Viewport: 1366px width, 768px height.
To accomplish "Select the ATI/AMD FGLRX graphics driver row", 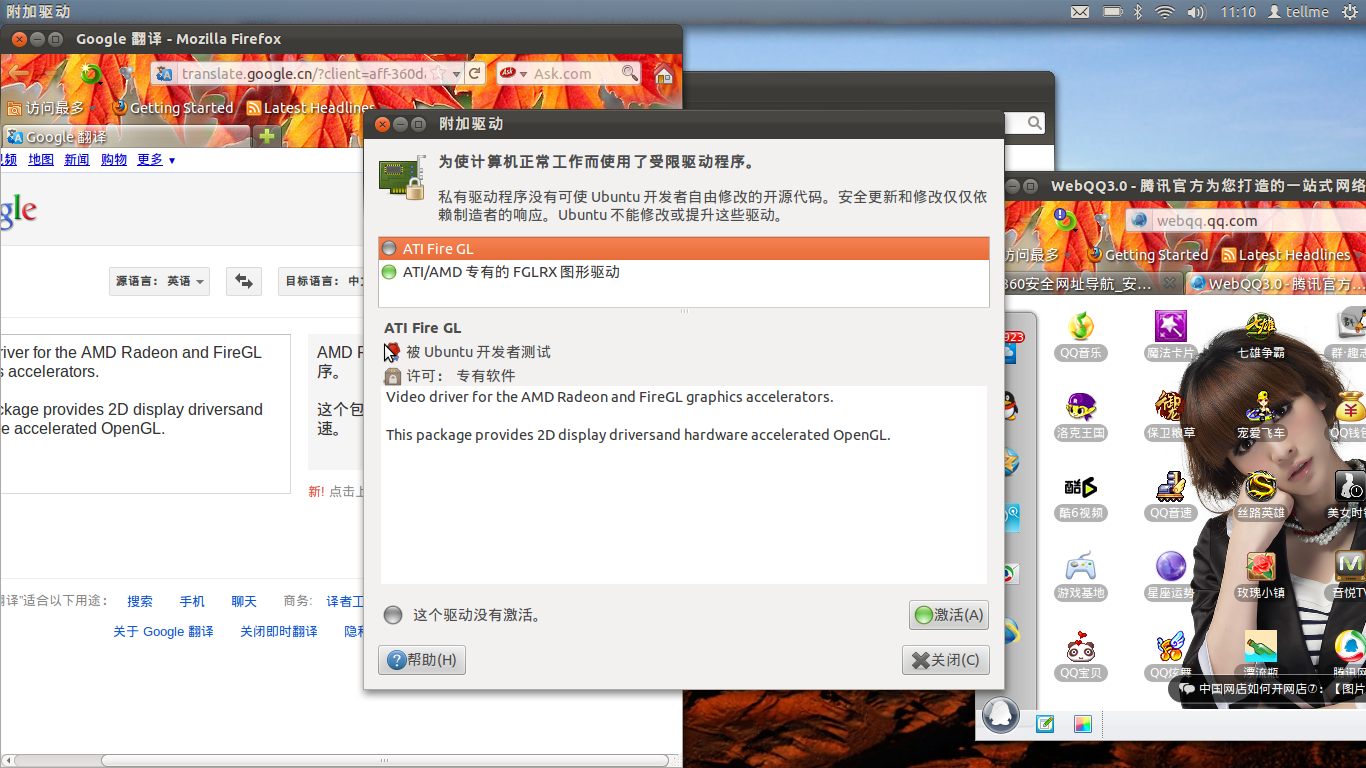I will coord(684,272).
